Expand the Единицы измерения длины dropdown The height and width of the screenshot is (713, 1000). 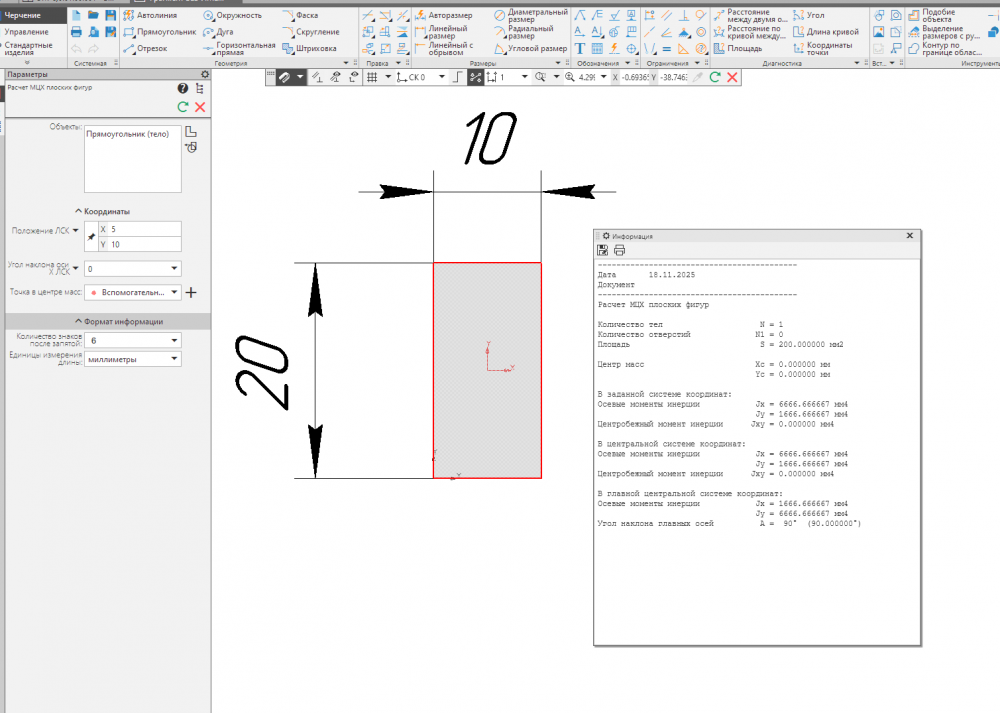pyautogui.click(x=175, y=359)
